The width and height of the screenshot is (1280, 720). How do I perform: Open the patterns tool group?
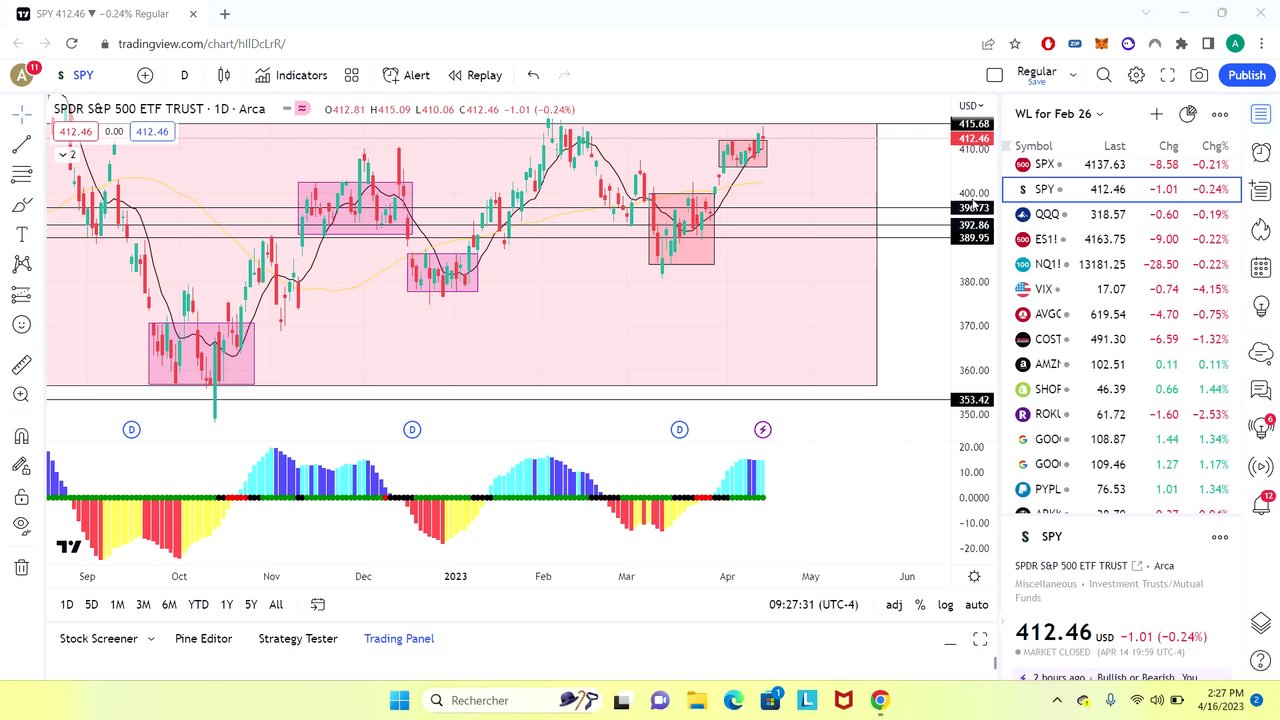pos(21,265)
